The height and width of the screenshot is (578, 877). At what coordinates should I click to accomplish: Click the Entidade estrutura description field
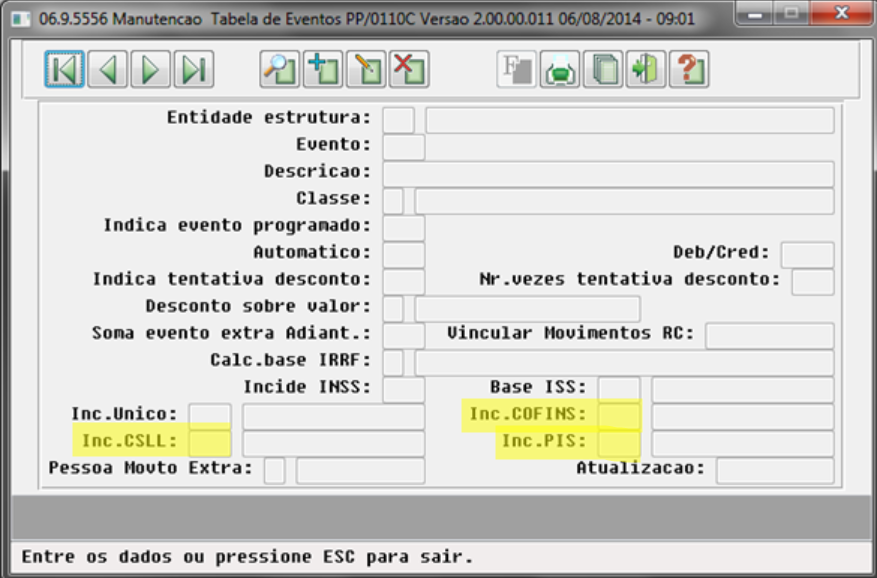630,120
